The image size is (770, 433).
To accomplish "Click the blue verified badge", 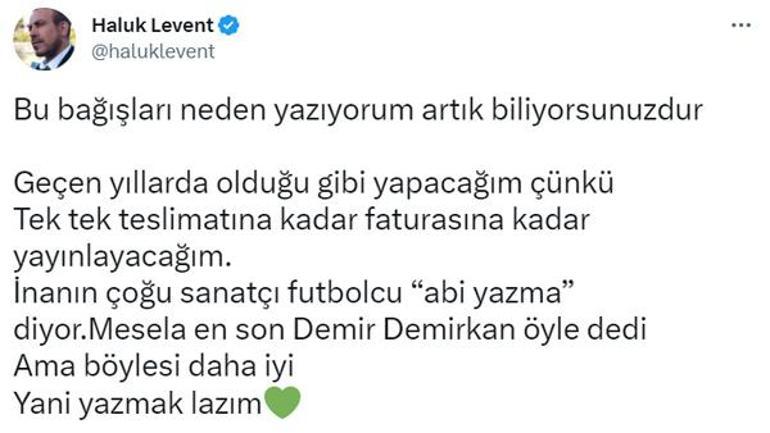I will tap(228, 25).
